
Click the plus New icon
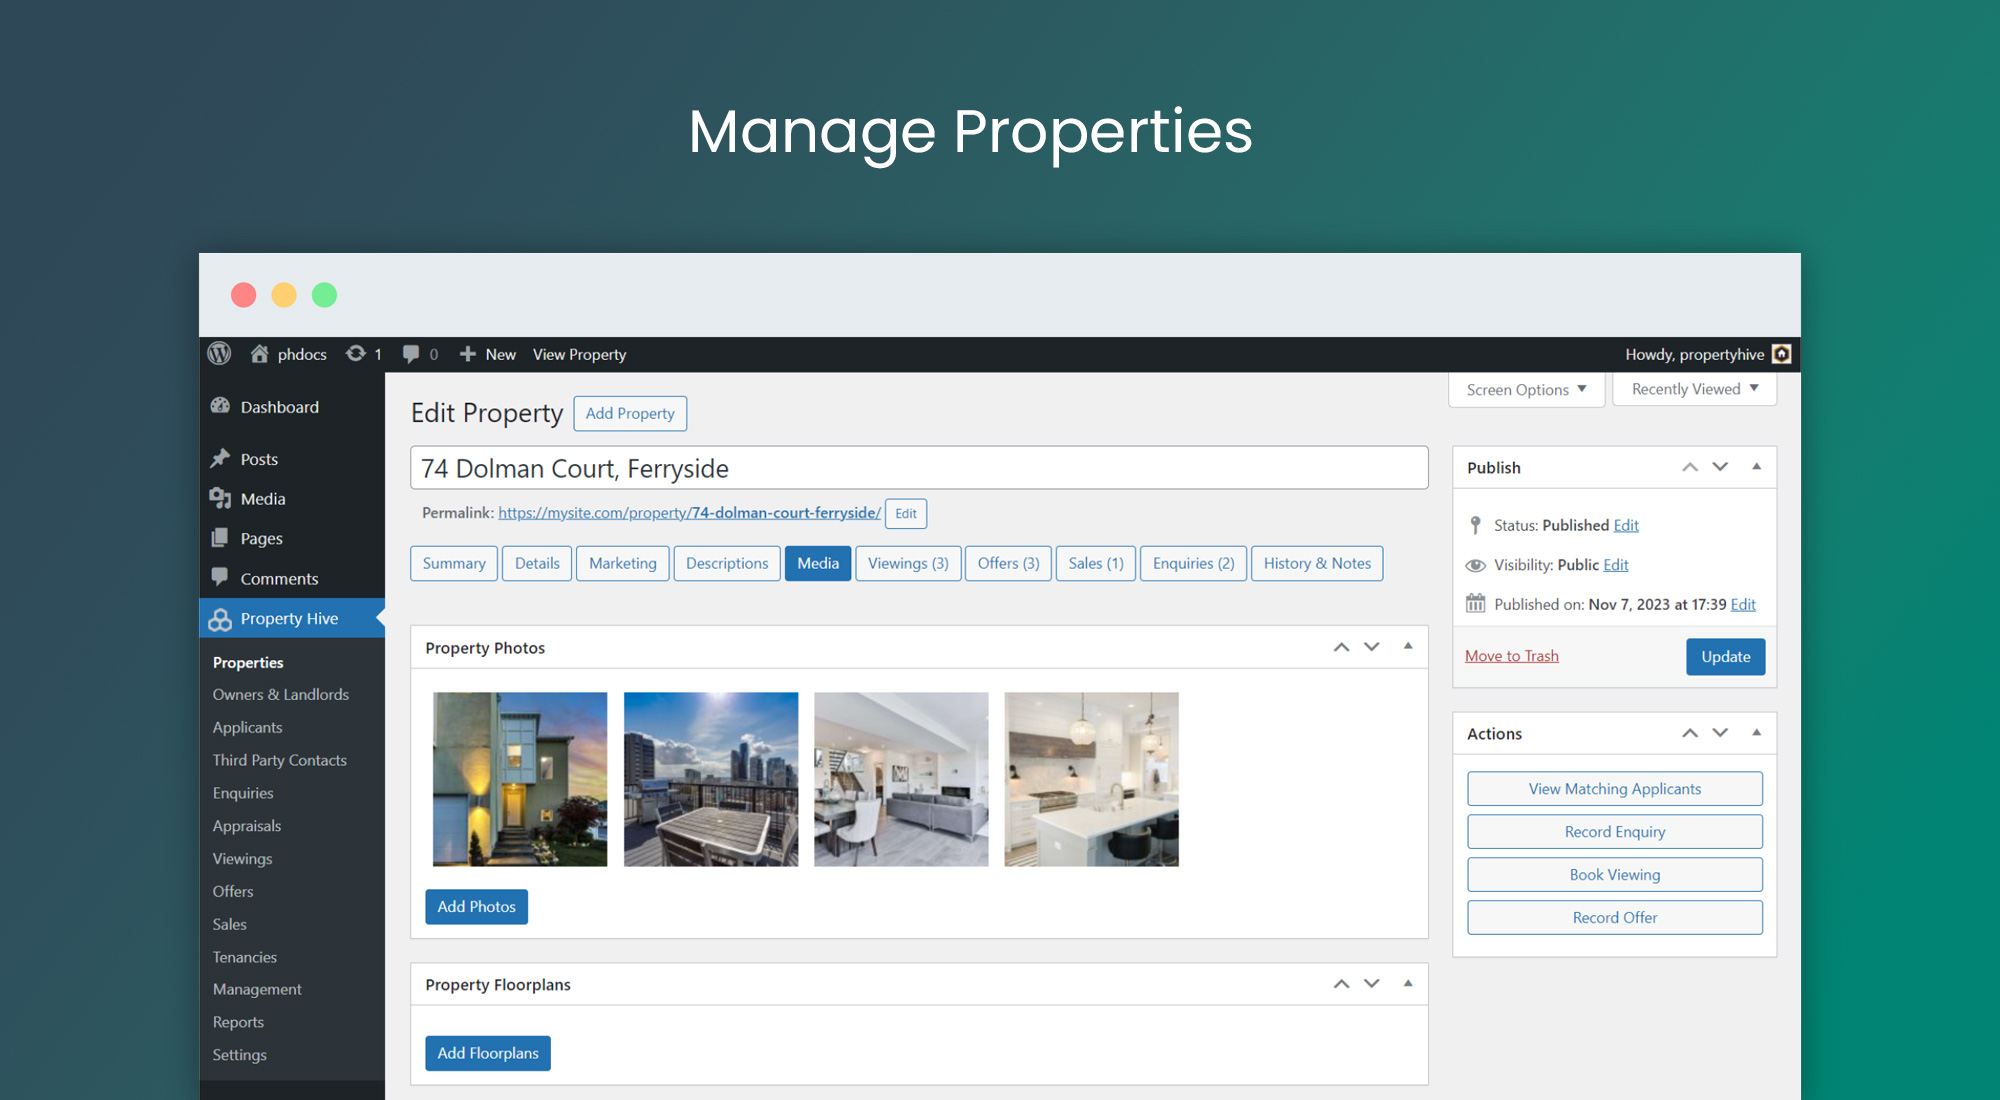(467, 354)
